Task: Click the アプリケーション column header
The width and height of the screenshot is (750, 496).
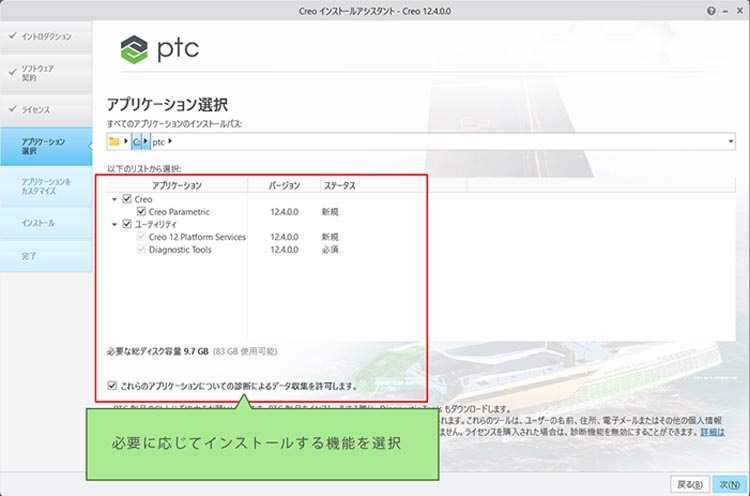Action: (x=176, y=185)
